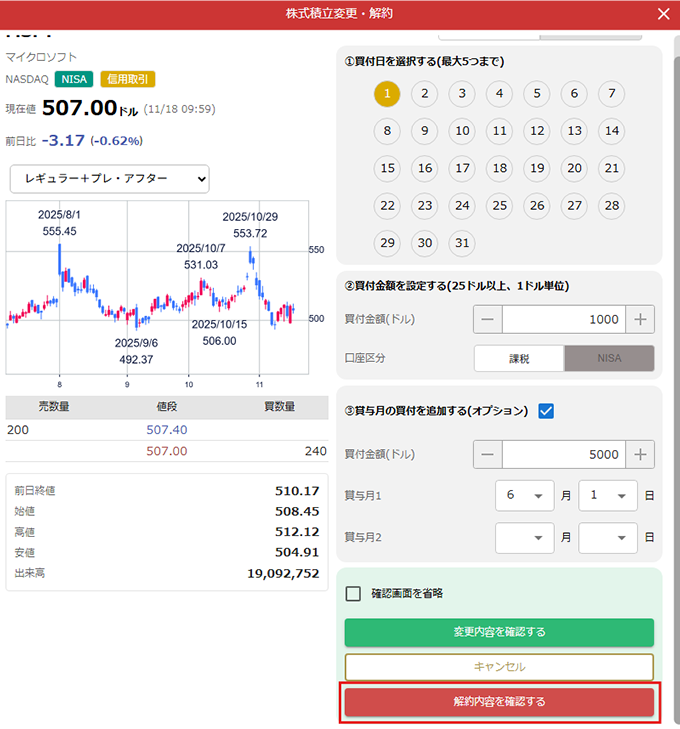Select purchase day 15
Image resolution: width=680 pixels, height=729 pixels.
pyautogui.click(x=387, y=169)
